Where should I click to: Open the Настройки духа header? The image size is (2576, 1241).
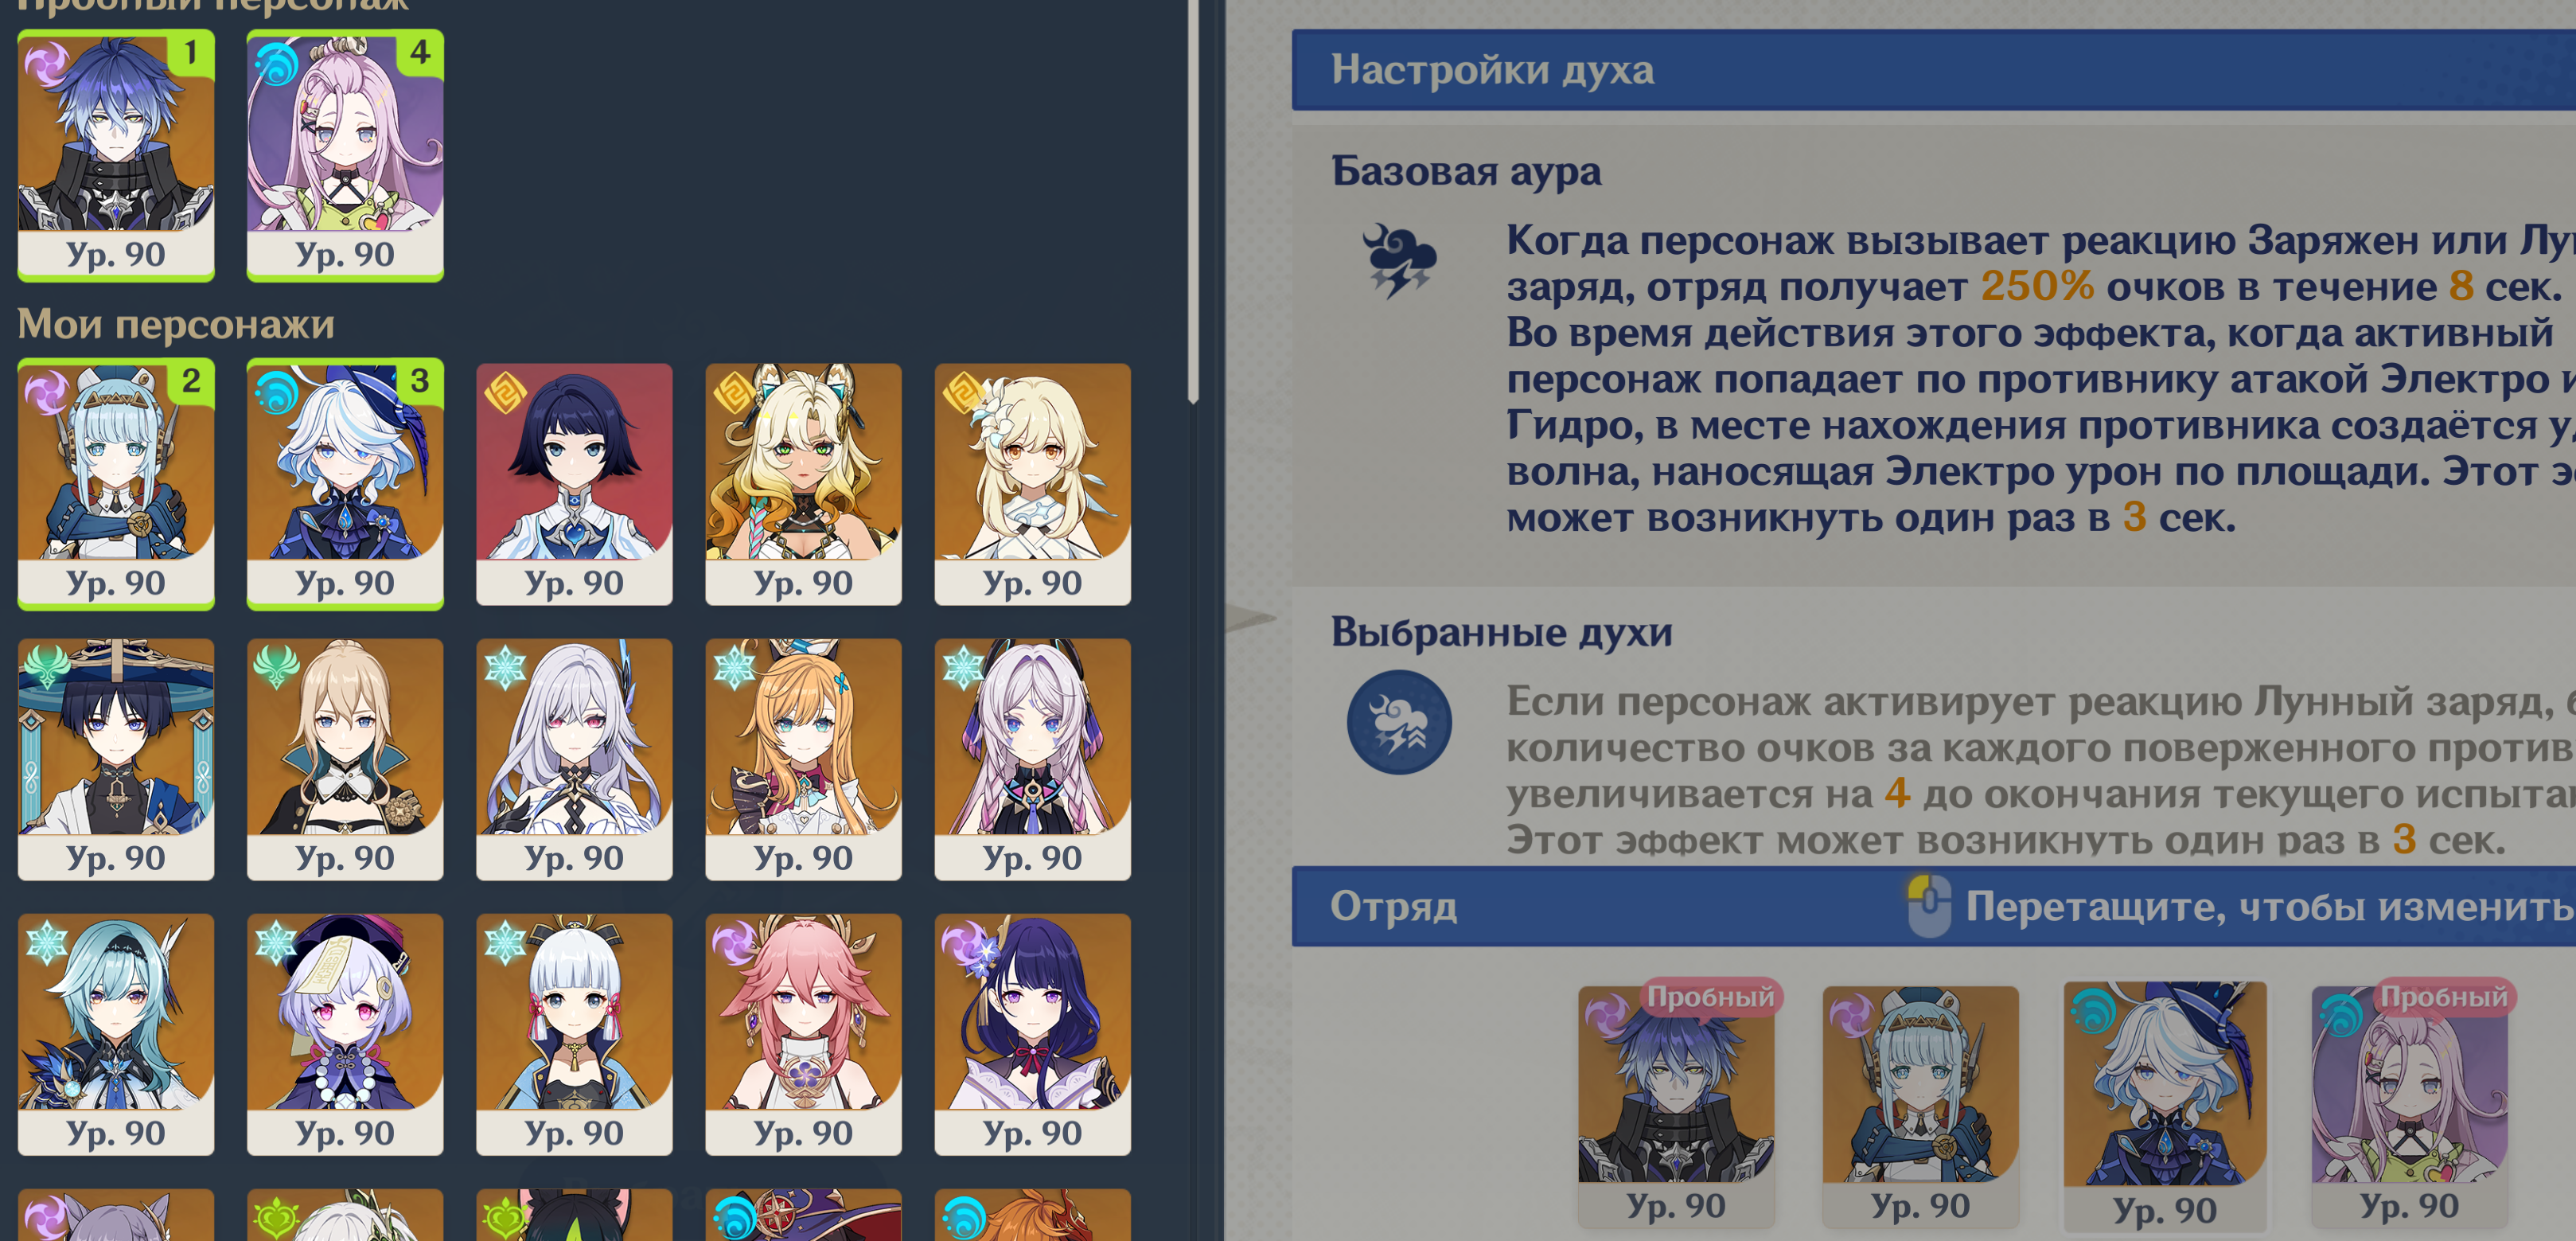[x=1934, y=70]
